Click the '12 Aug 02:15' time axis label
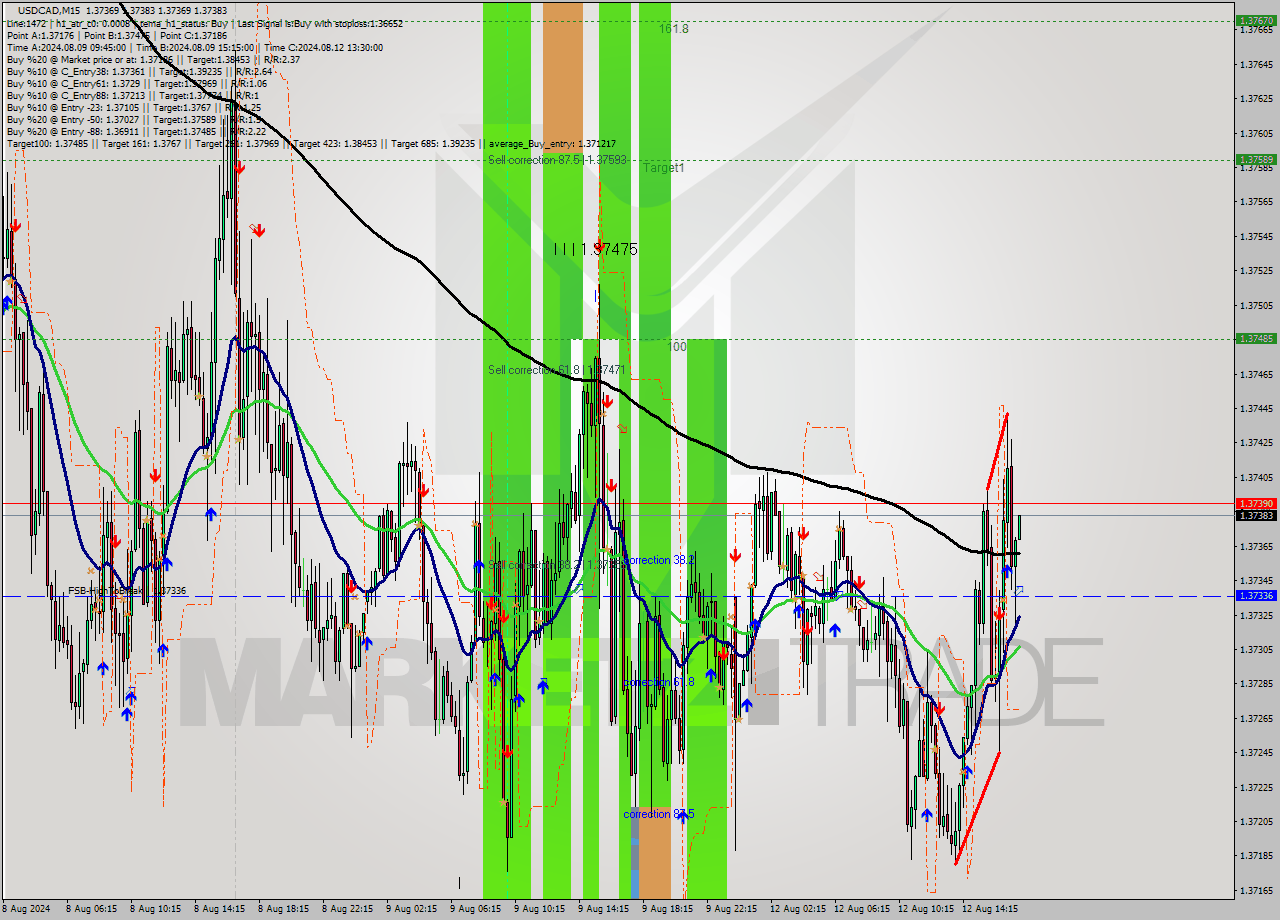 [798, 909]
